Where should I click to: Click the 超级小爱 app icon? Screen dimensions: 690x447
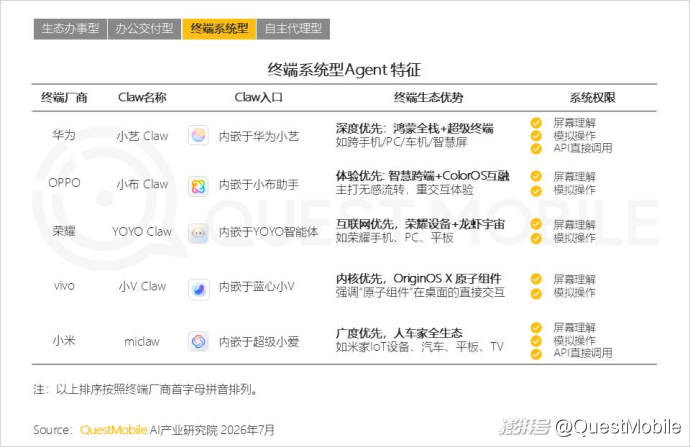coord(198,341)
